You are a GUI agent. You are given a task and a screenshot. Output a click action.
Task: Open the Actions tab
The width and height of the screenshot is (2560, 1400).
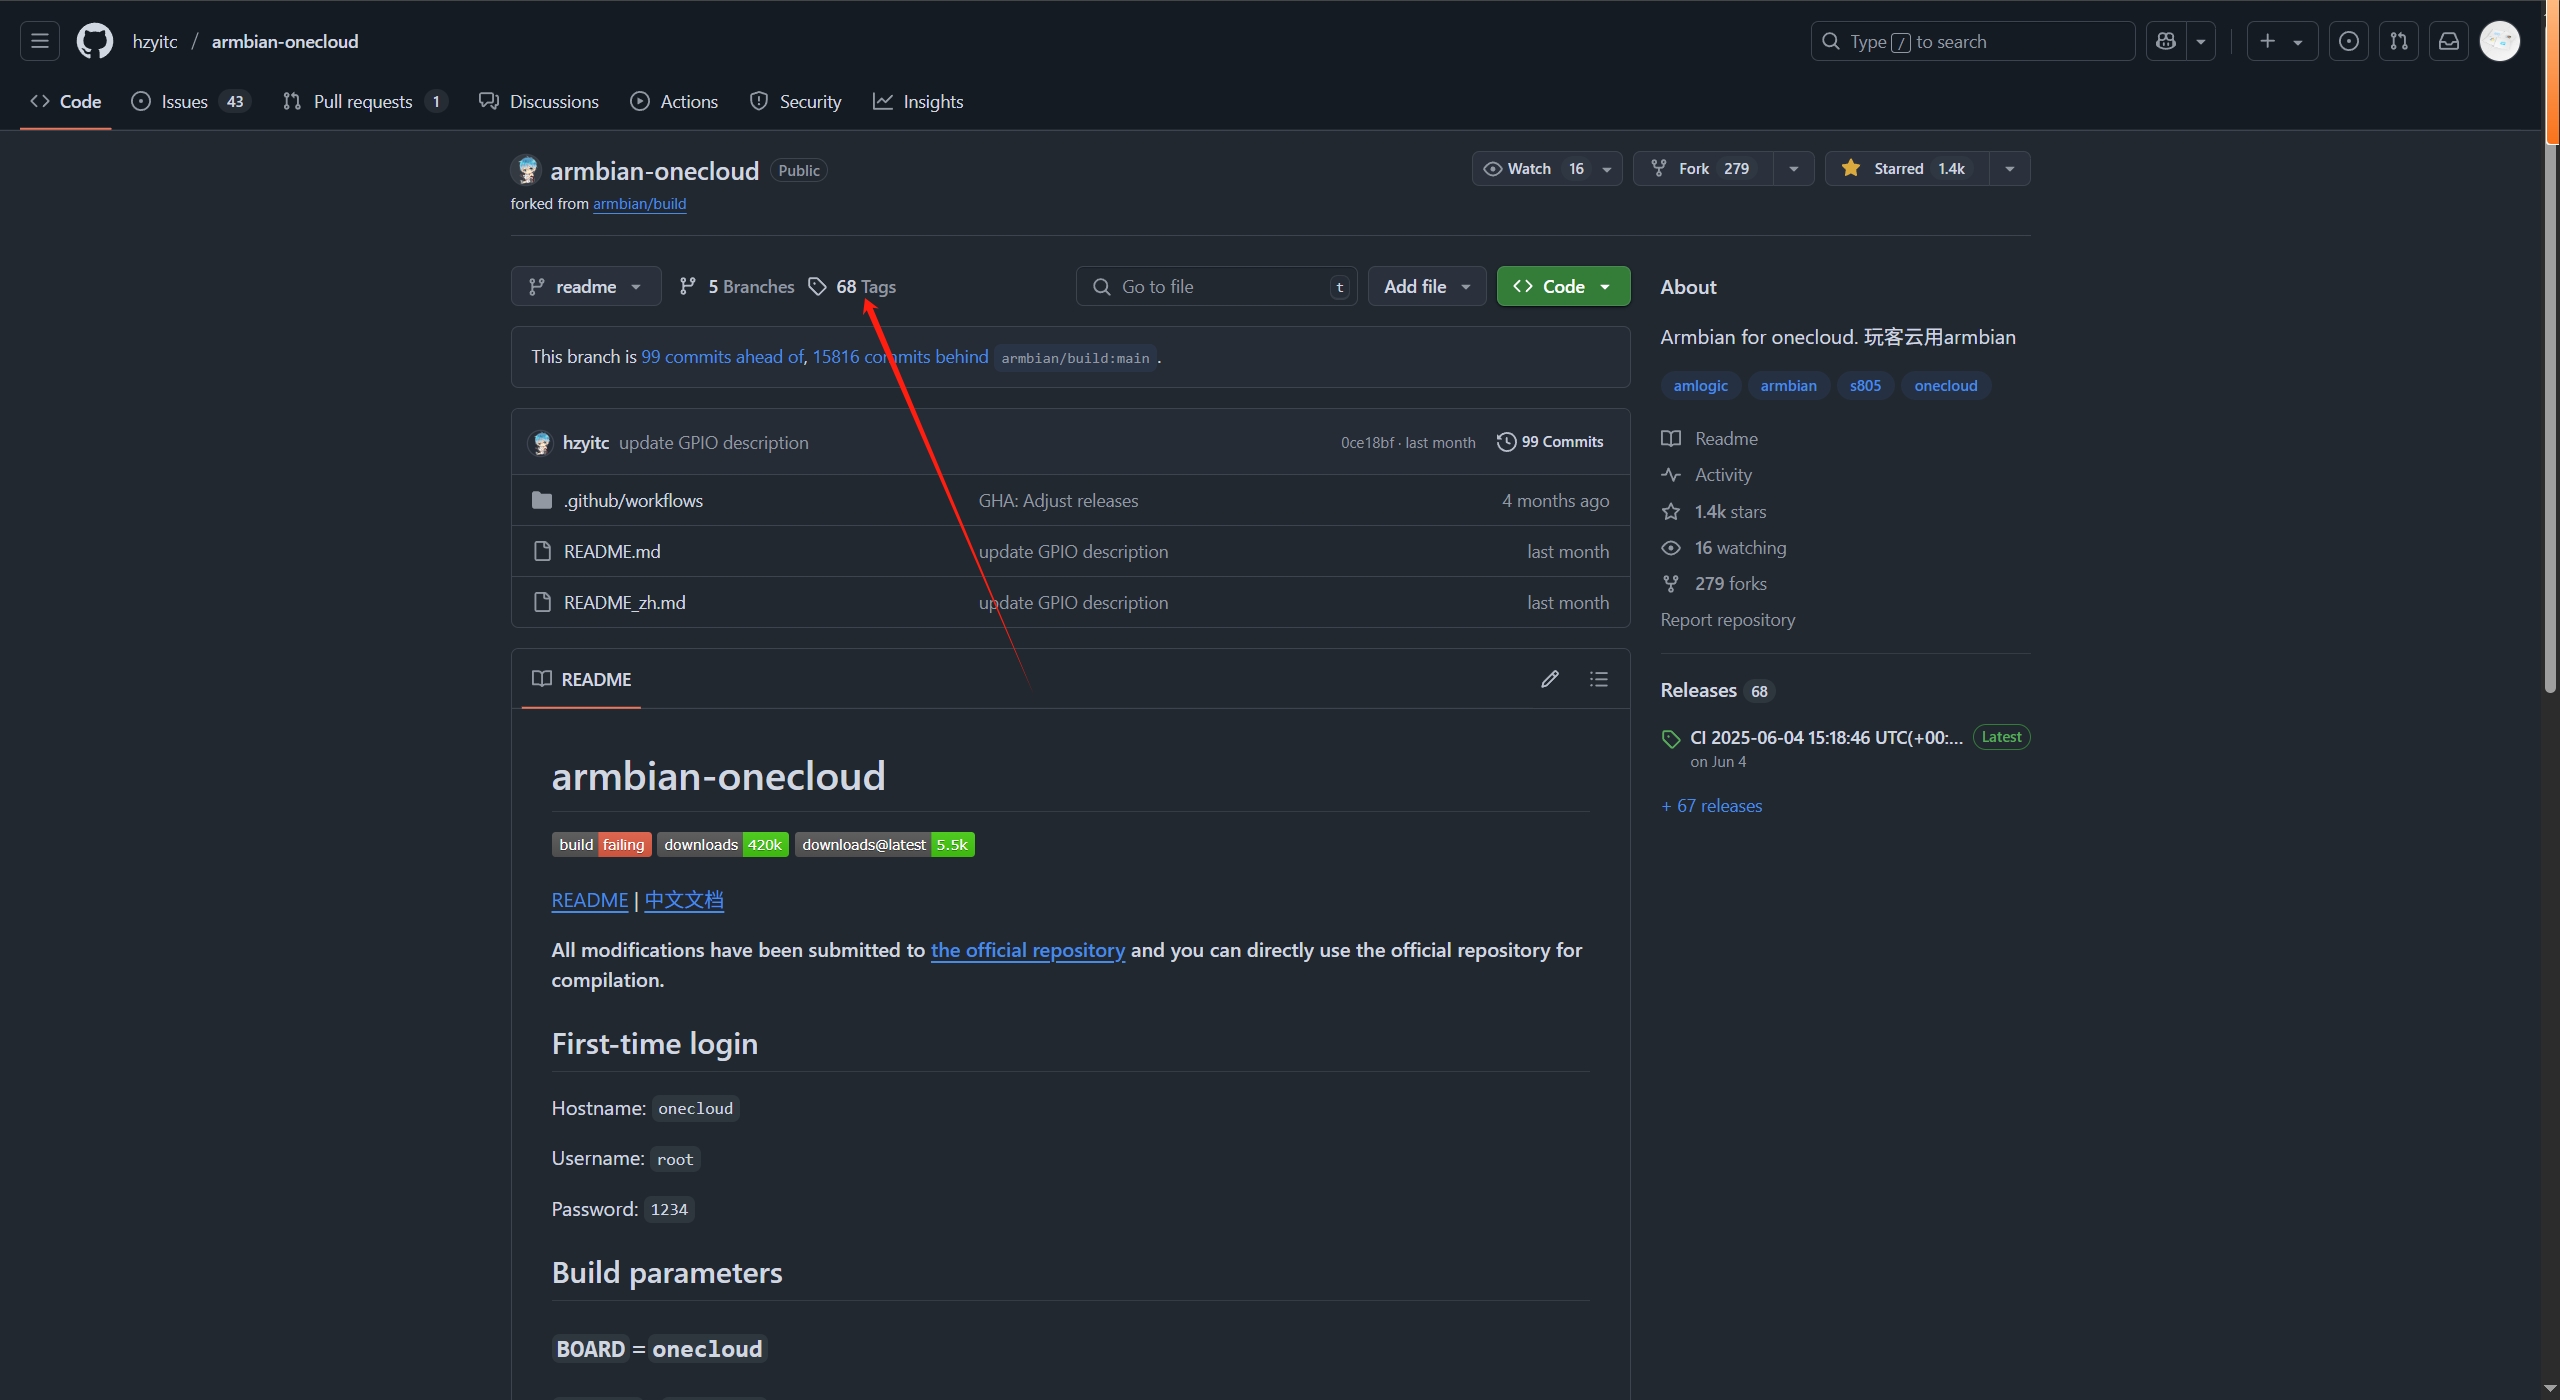[x=674, y=101]
